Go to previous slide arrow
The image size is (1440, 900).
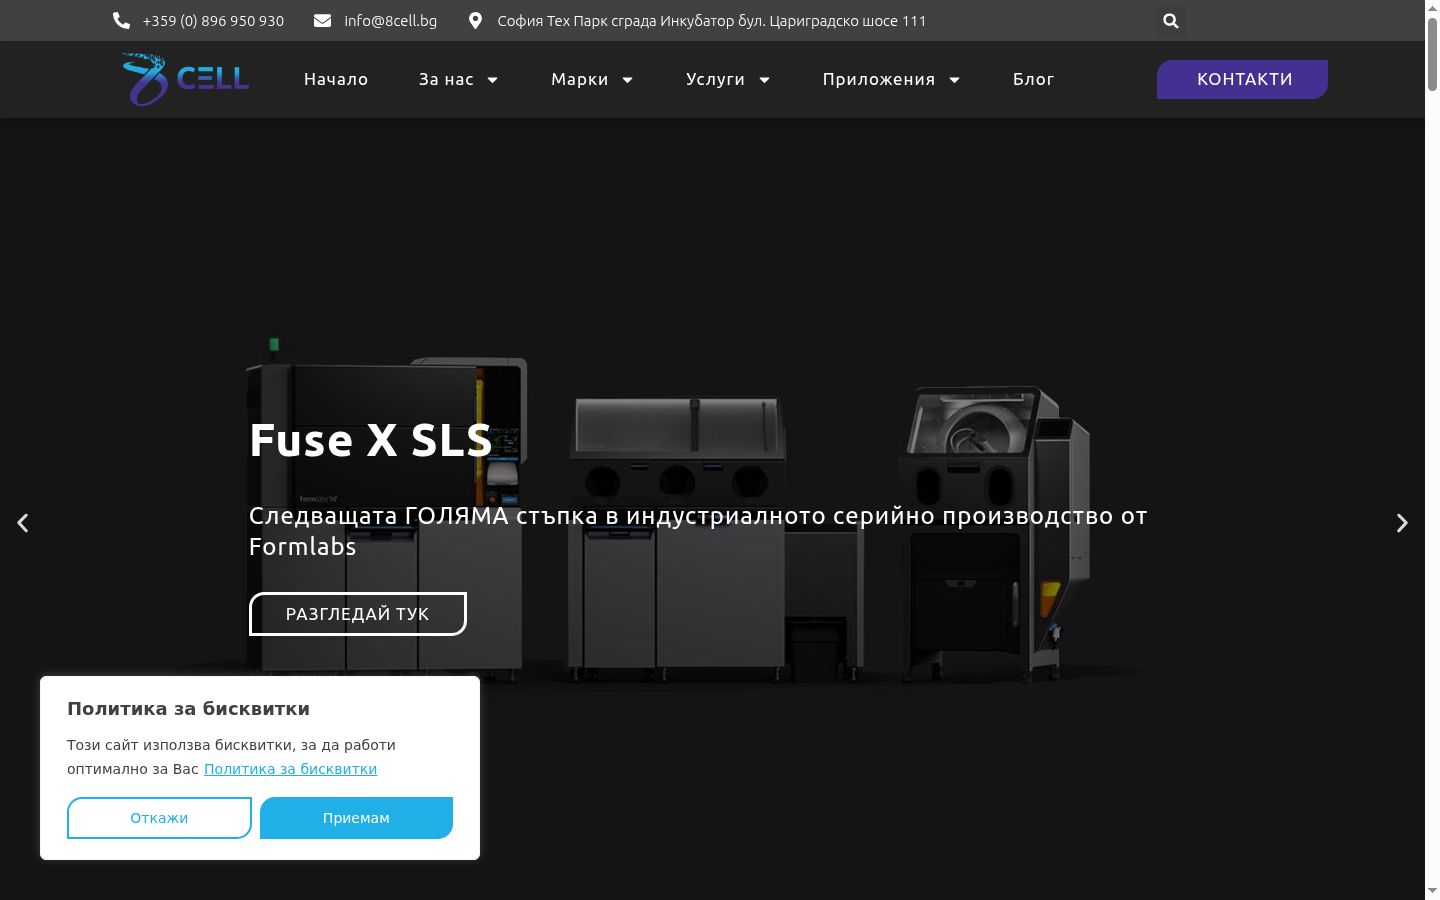coord(23,523)
